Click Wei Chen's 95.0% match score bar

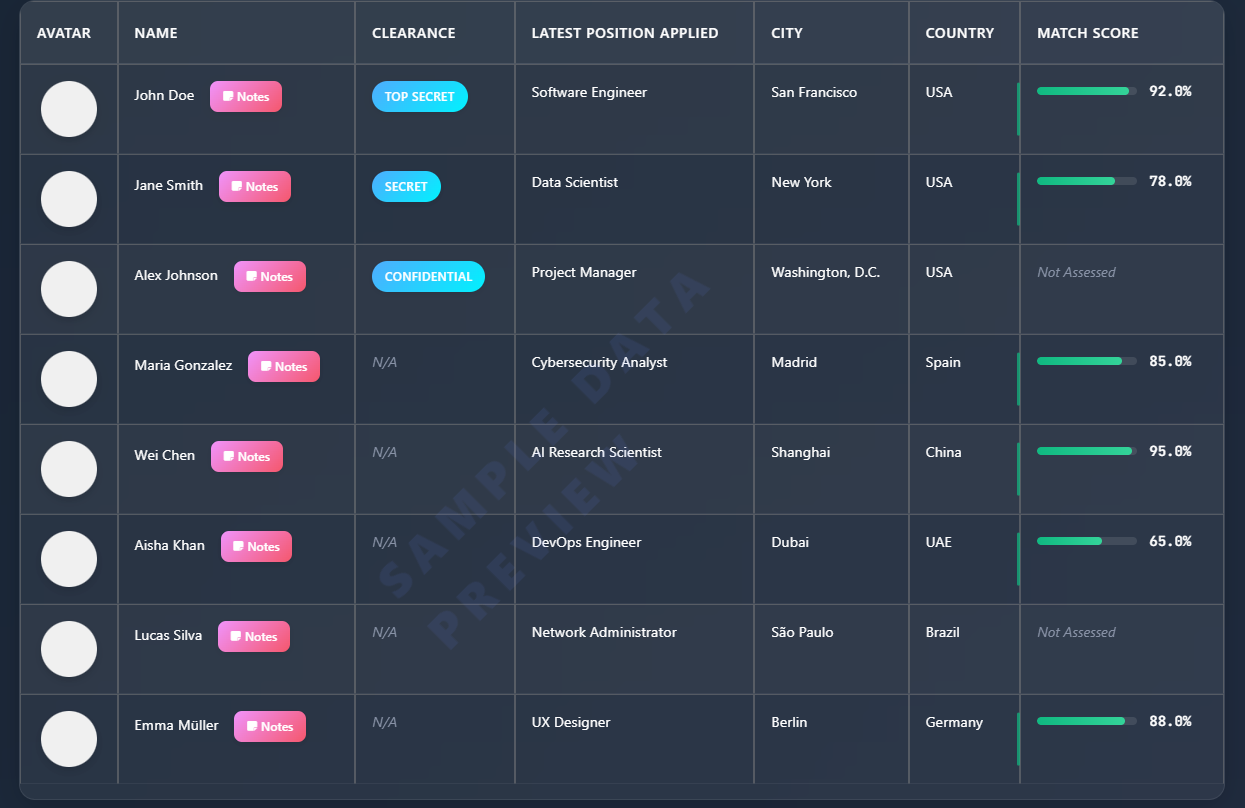tap(1085, 451)
